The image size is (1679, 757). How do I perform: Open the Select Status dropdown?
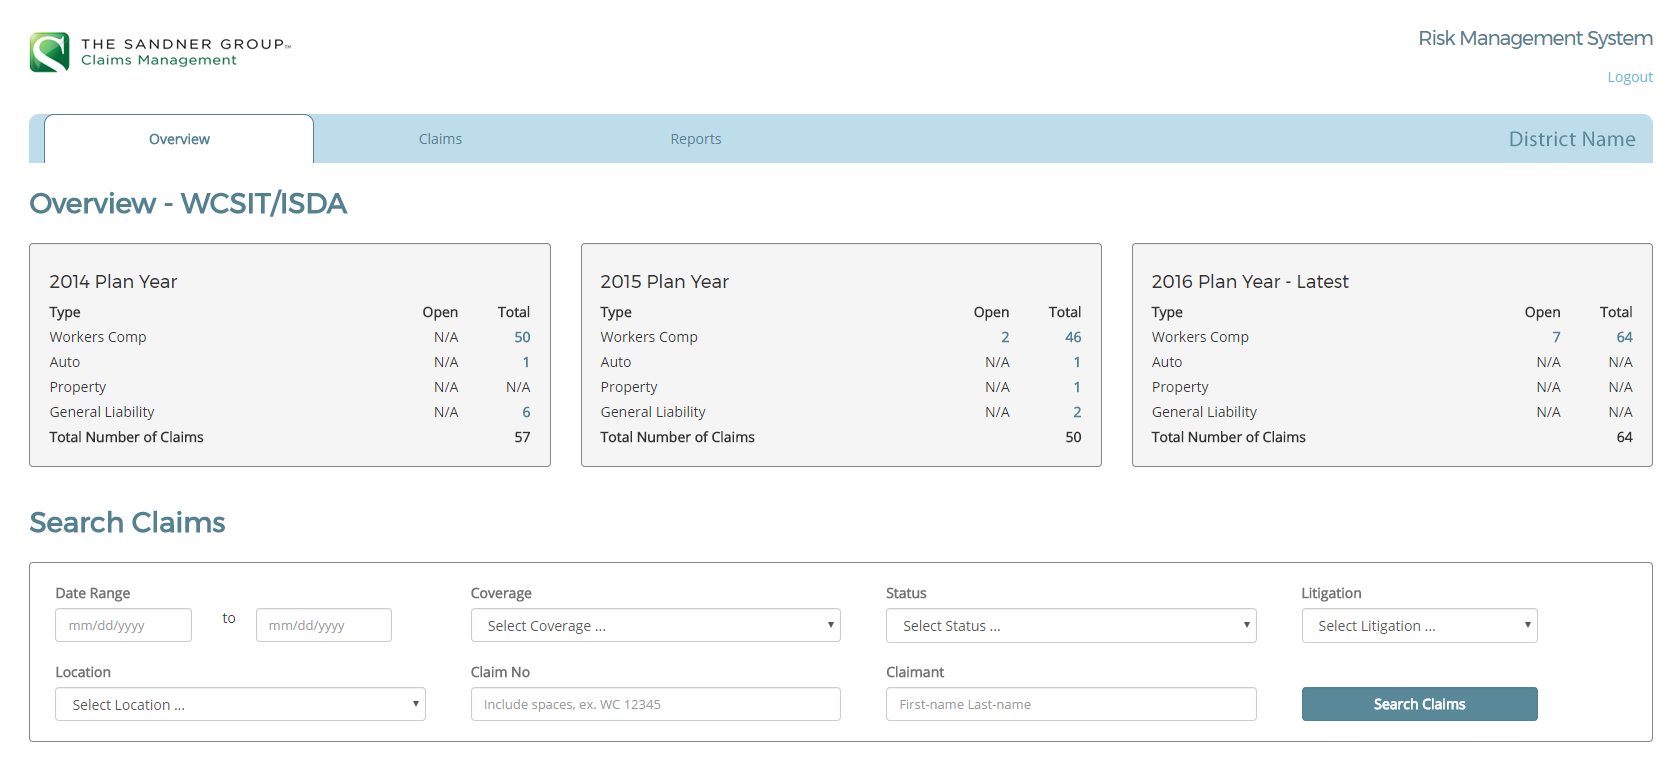1070,626
